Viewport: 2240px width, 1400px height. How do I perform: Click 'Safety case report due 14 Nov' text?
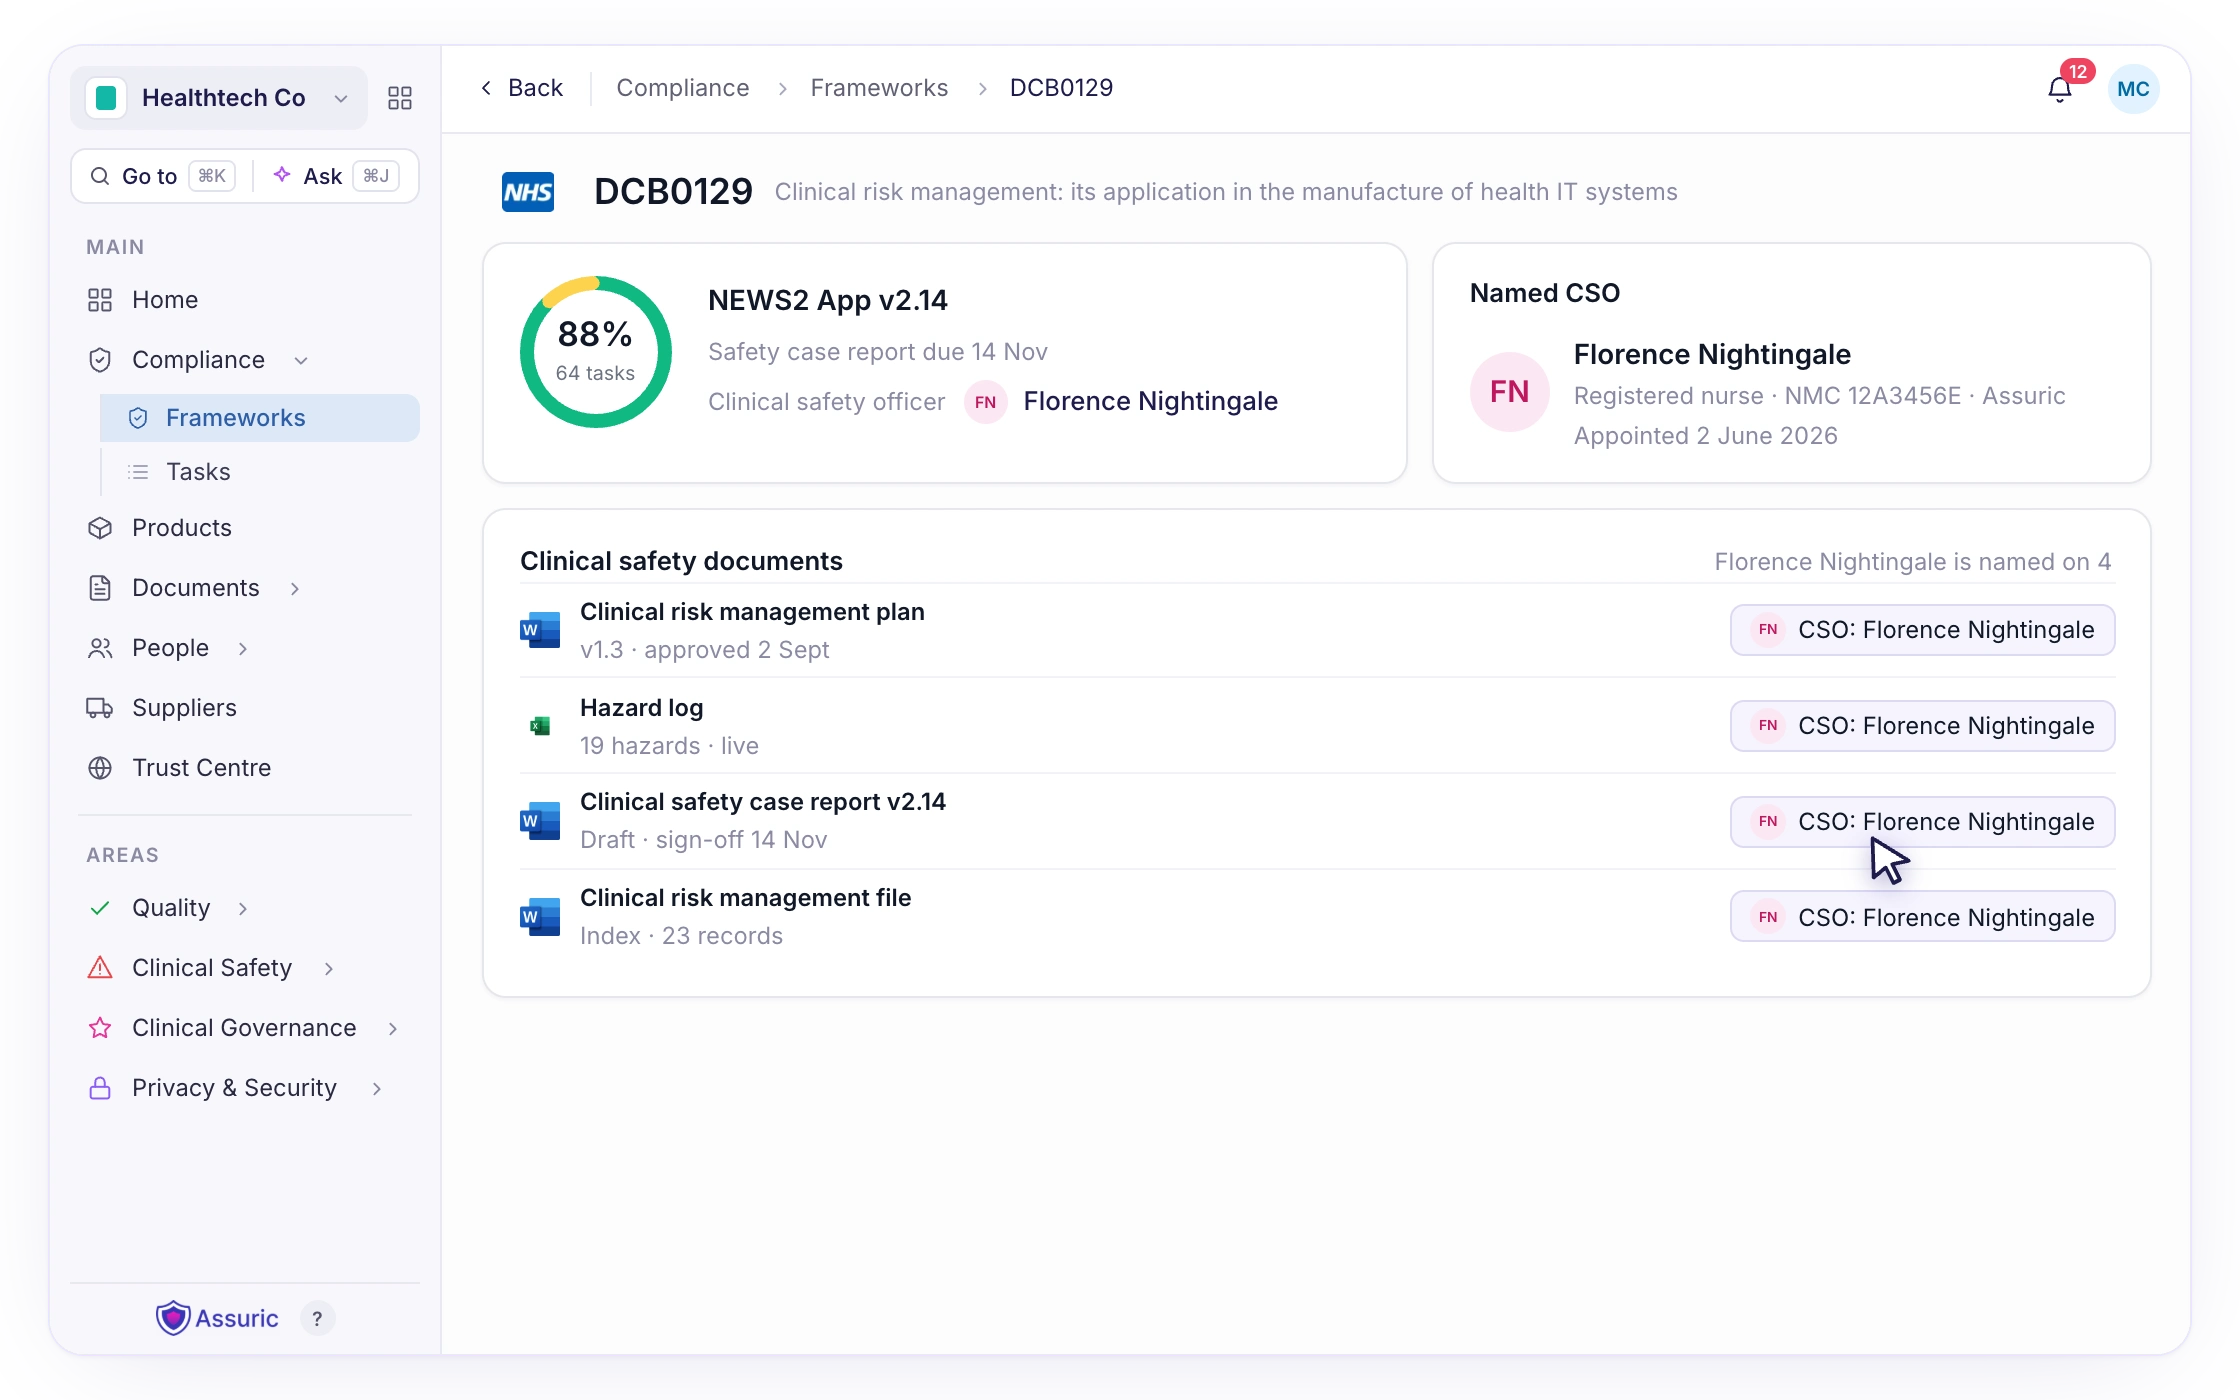click(878, 352)
